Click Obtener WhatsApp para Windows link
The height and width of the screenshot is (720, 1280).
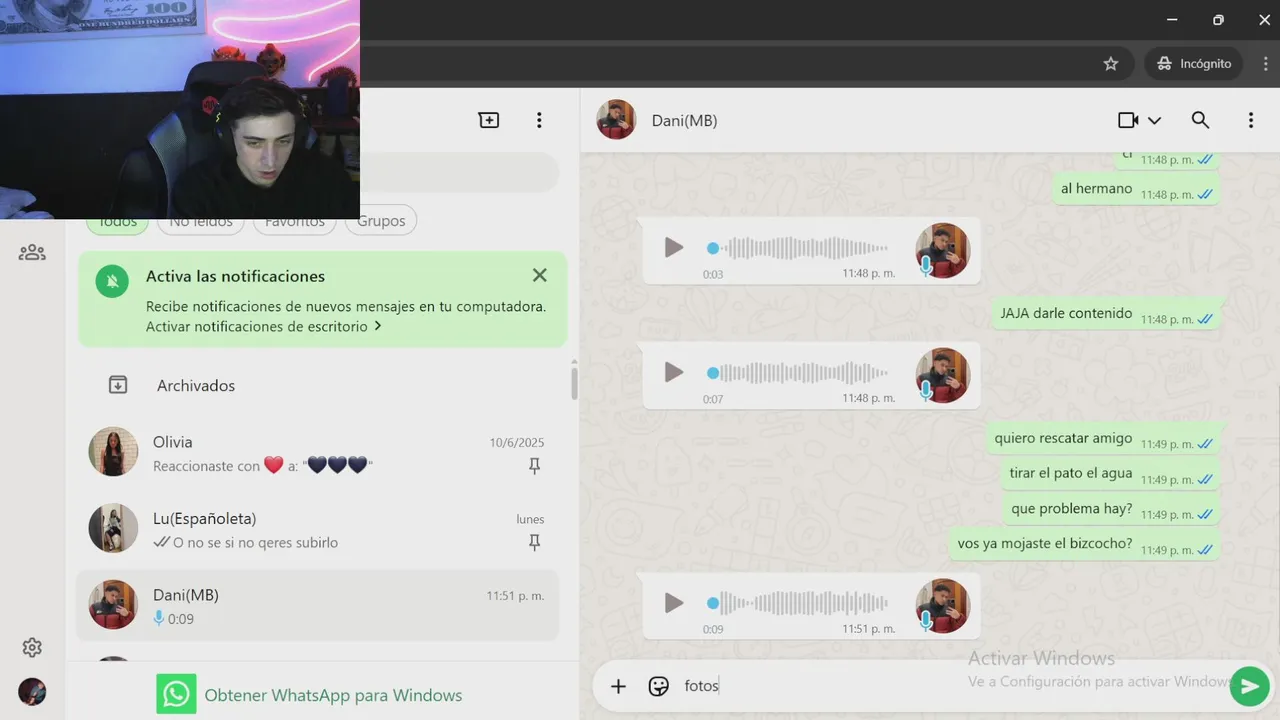pos(333,695)
